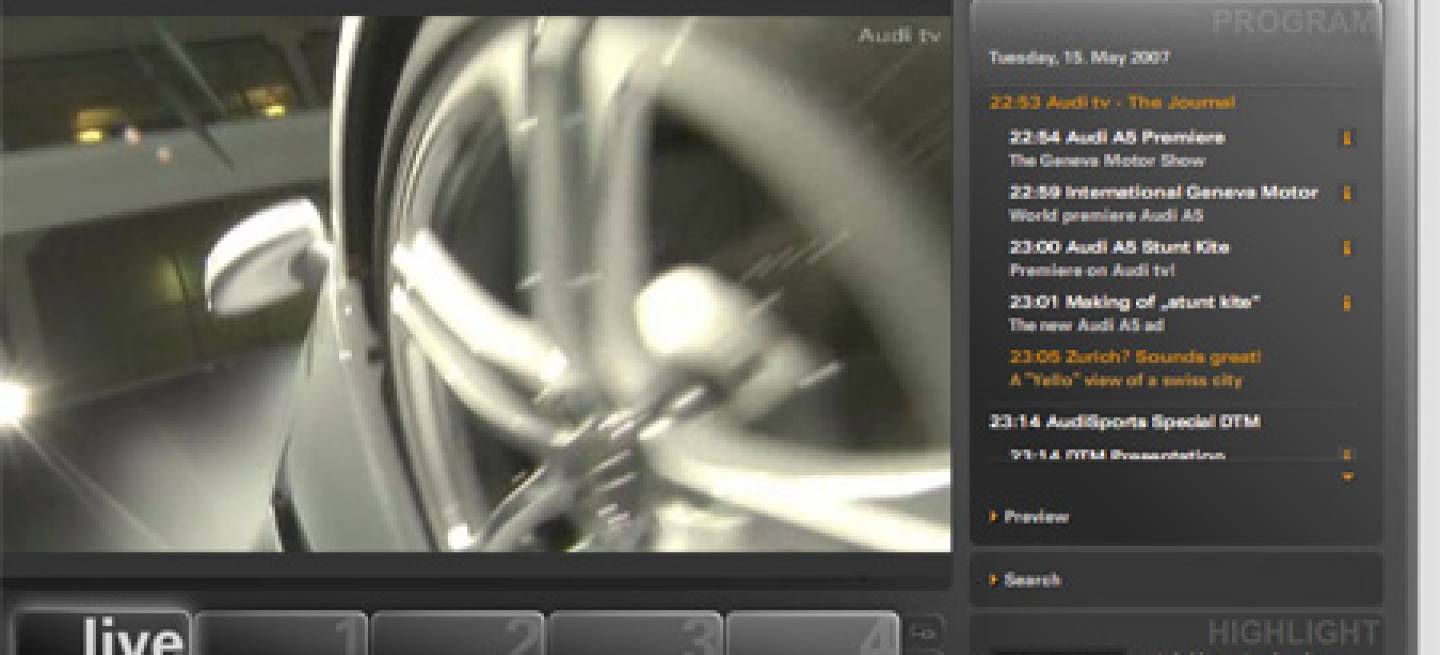
Task: Click the video player image
Action: point(476,283)
